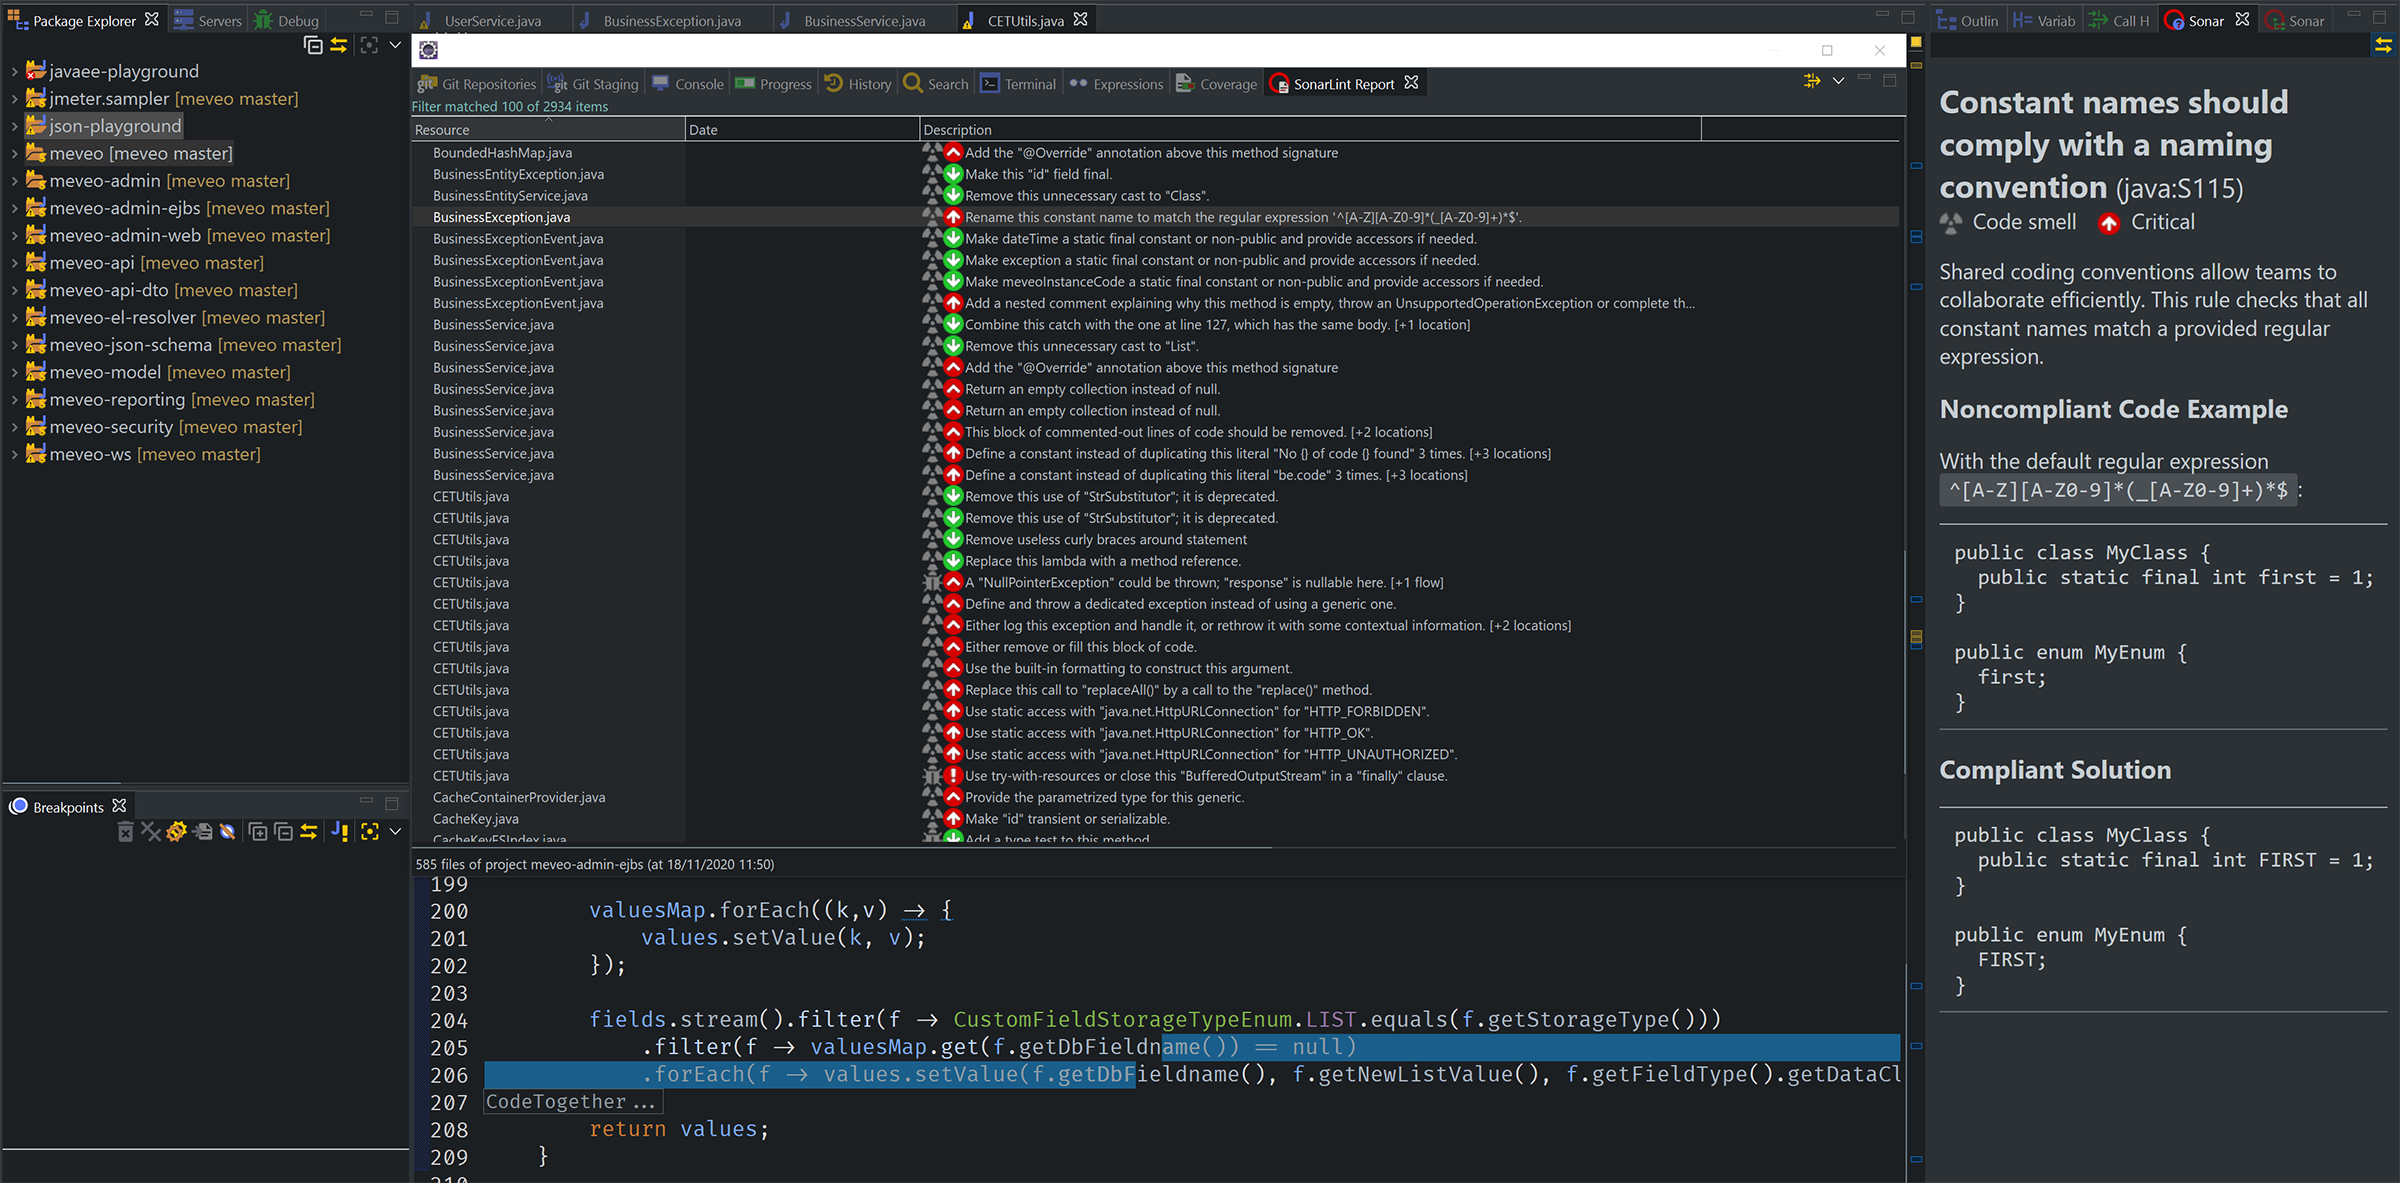Sort issues by Date column header
This screenshot has width=2400, height=1183.
click(802, 129)
